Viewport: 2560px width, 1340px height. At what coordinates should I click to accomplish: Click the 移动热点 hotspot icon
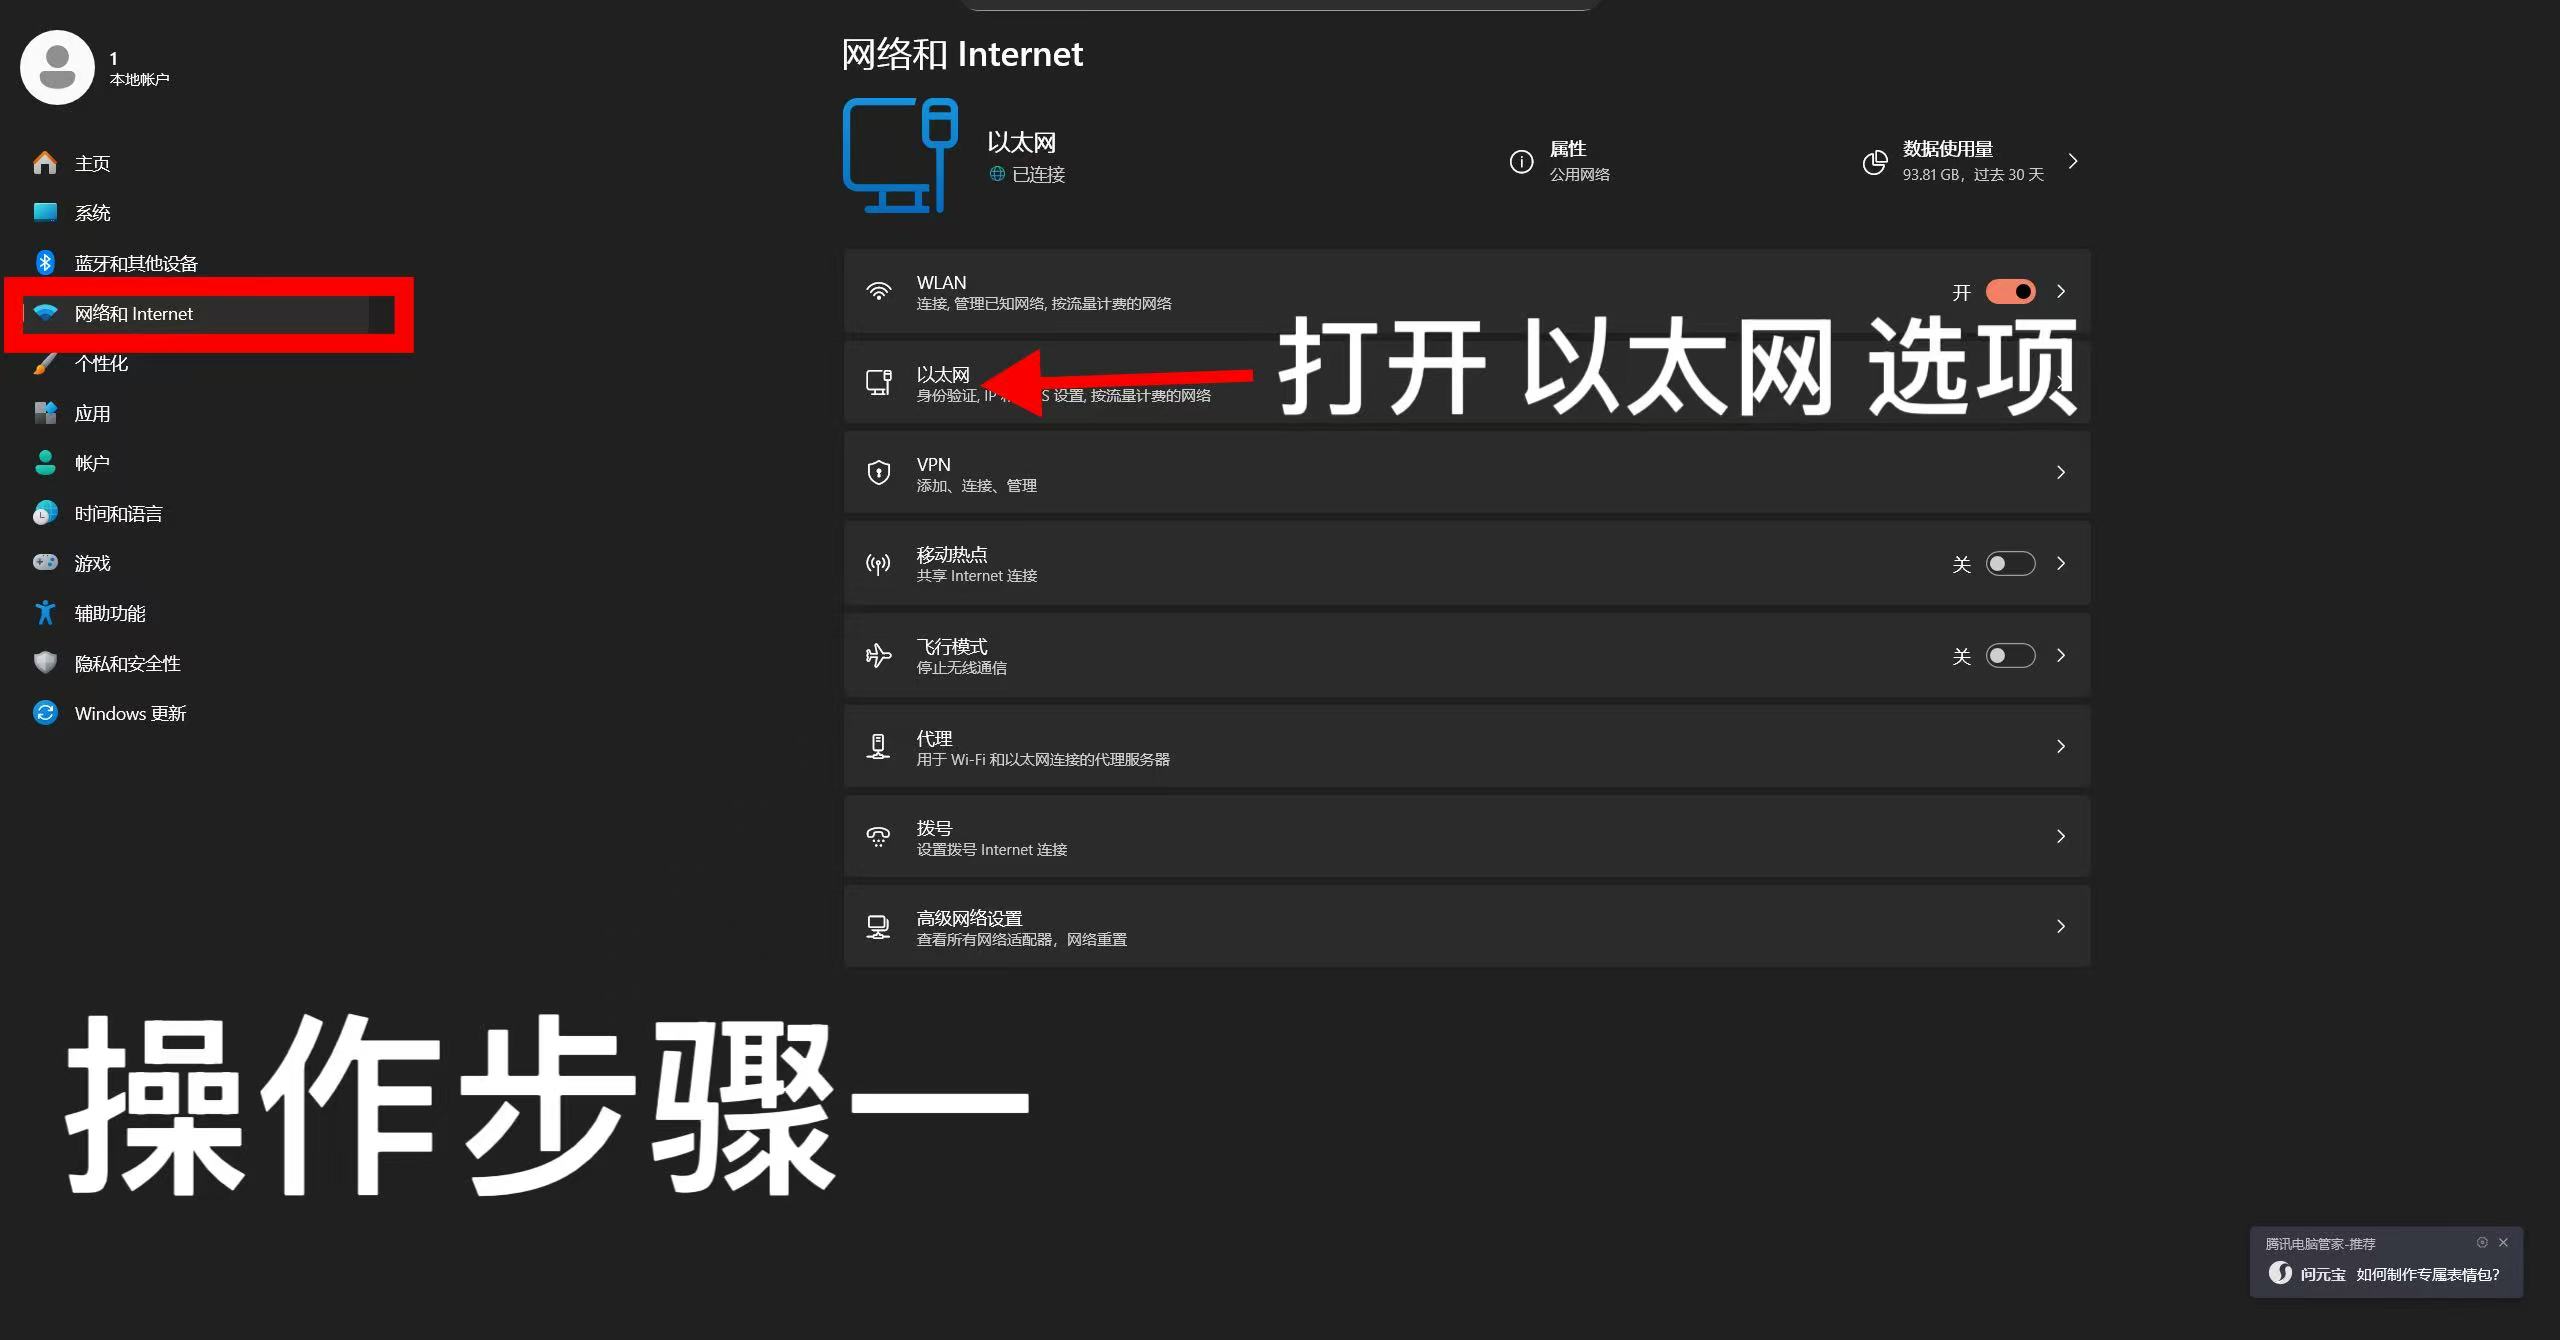[877, 563]
